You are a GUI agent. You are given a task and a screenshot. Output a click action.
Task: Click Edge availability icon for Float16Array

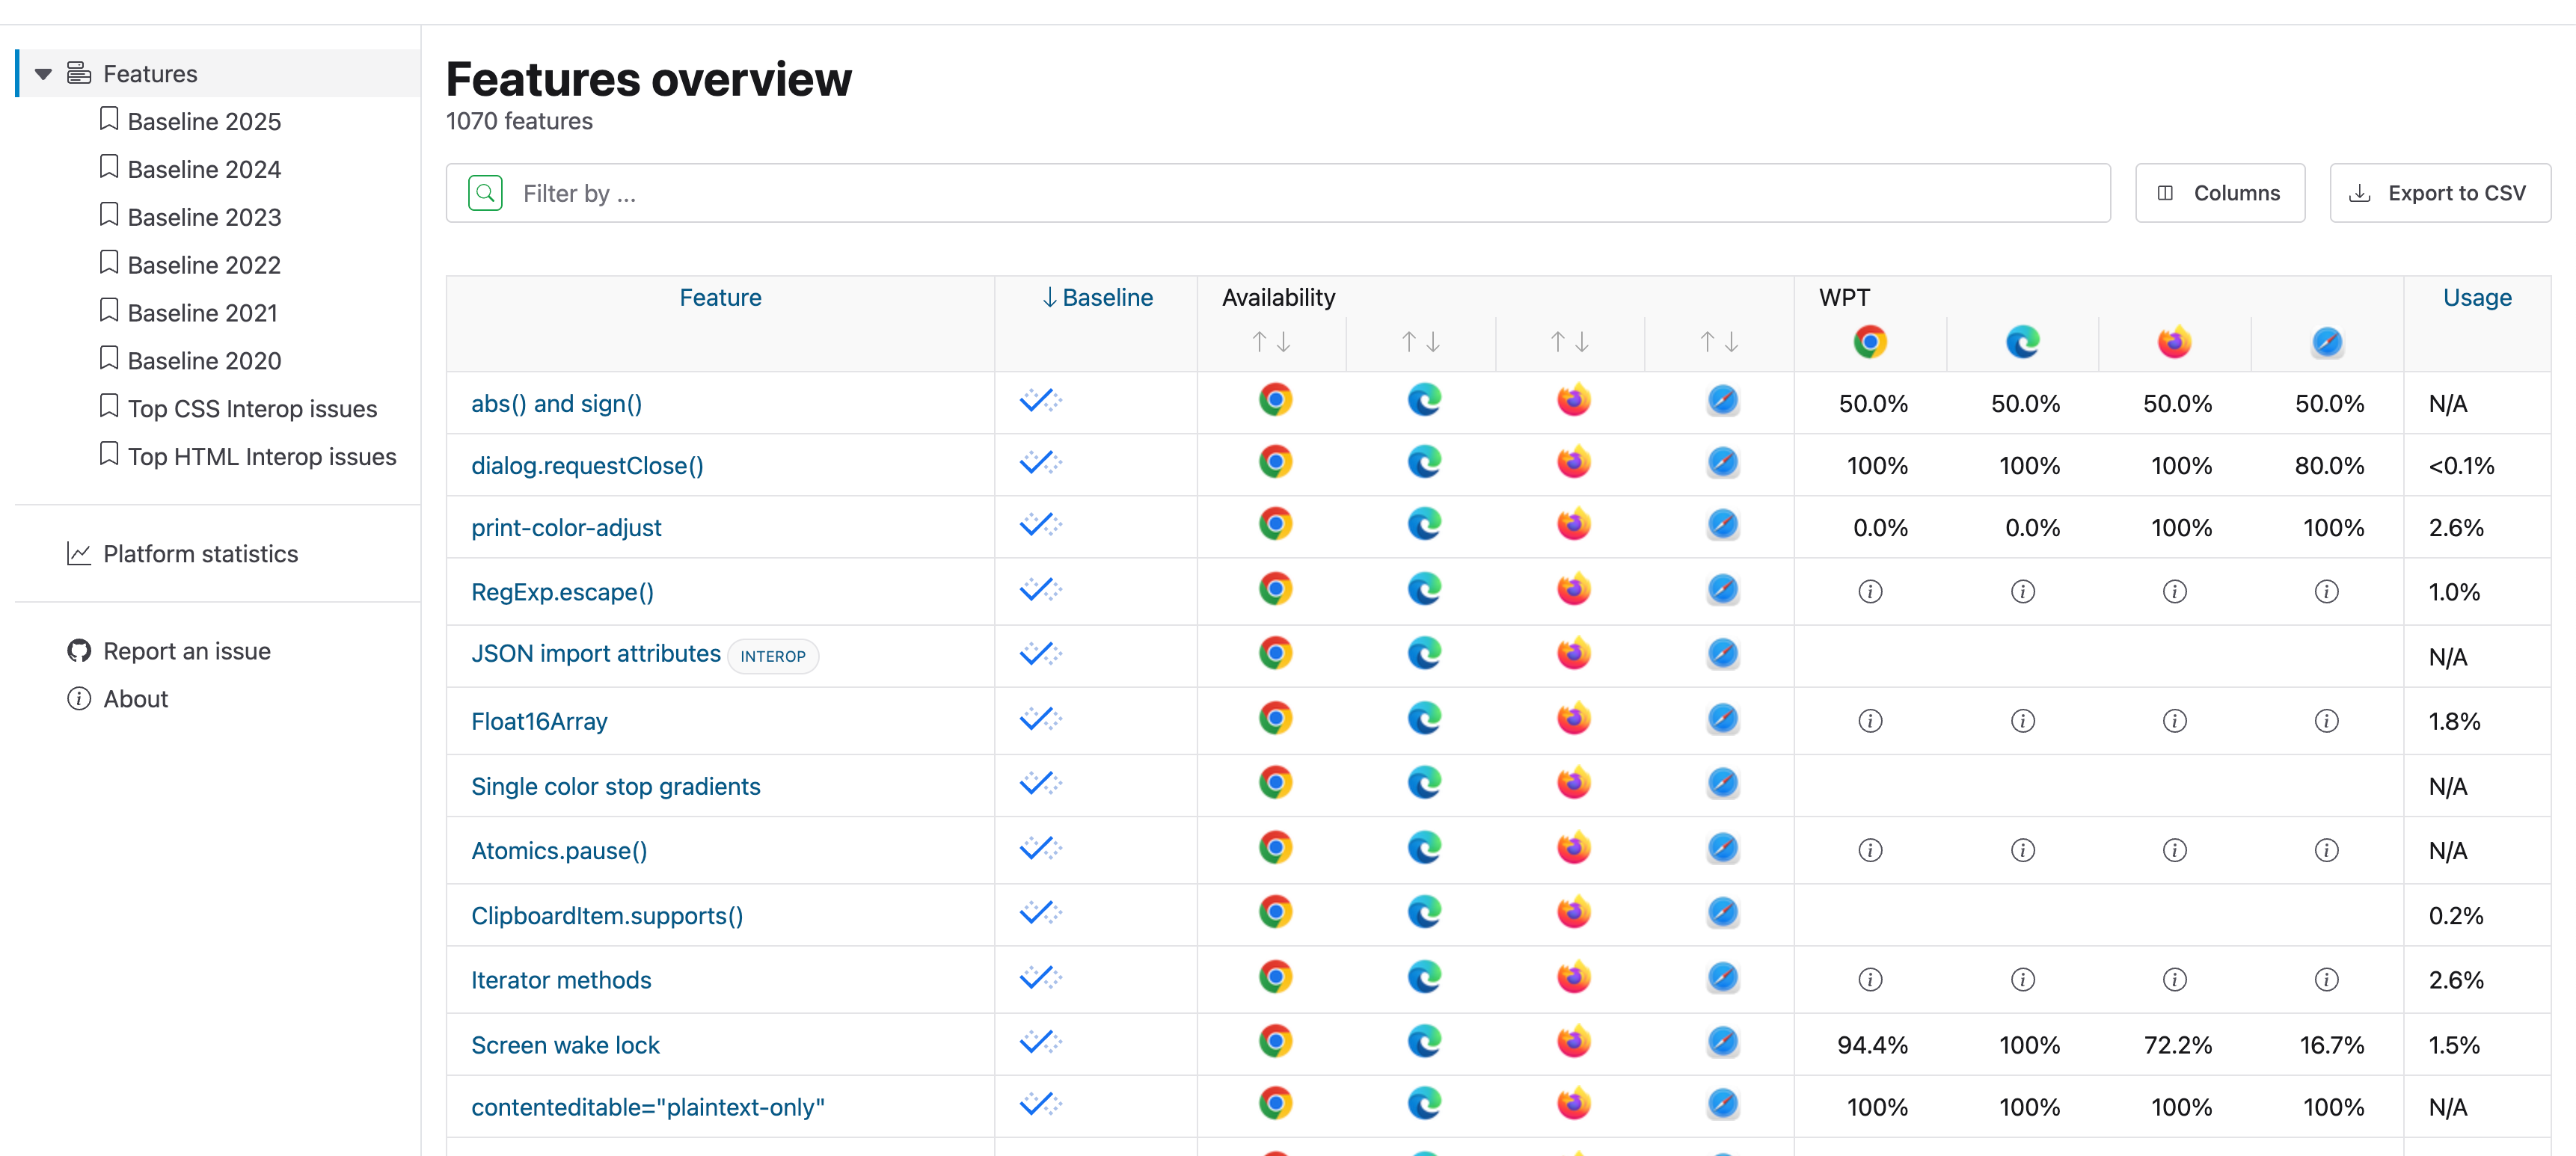pyautogui.click(x=1424, y=719)
